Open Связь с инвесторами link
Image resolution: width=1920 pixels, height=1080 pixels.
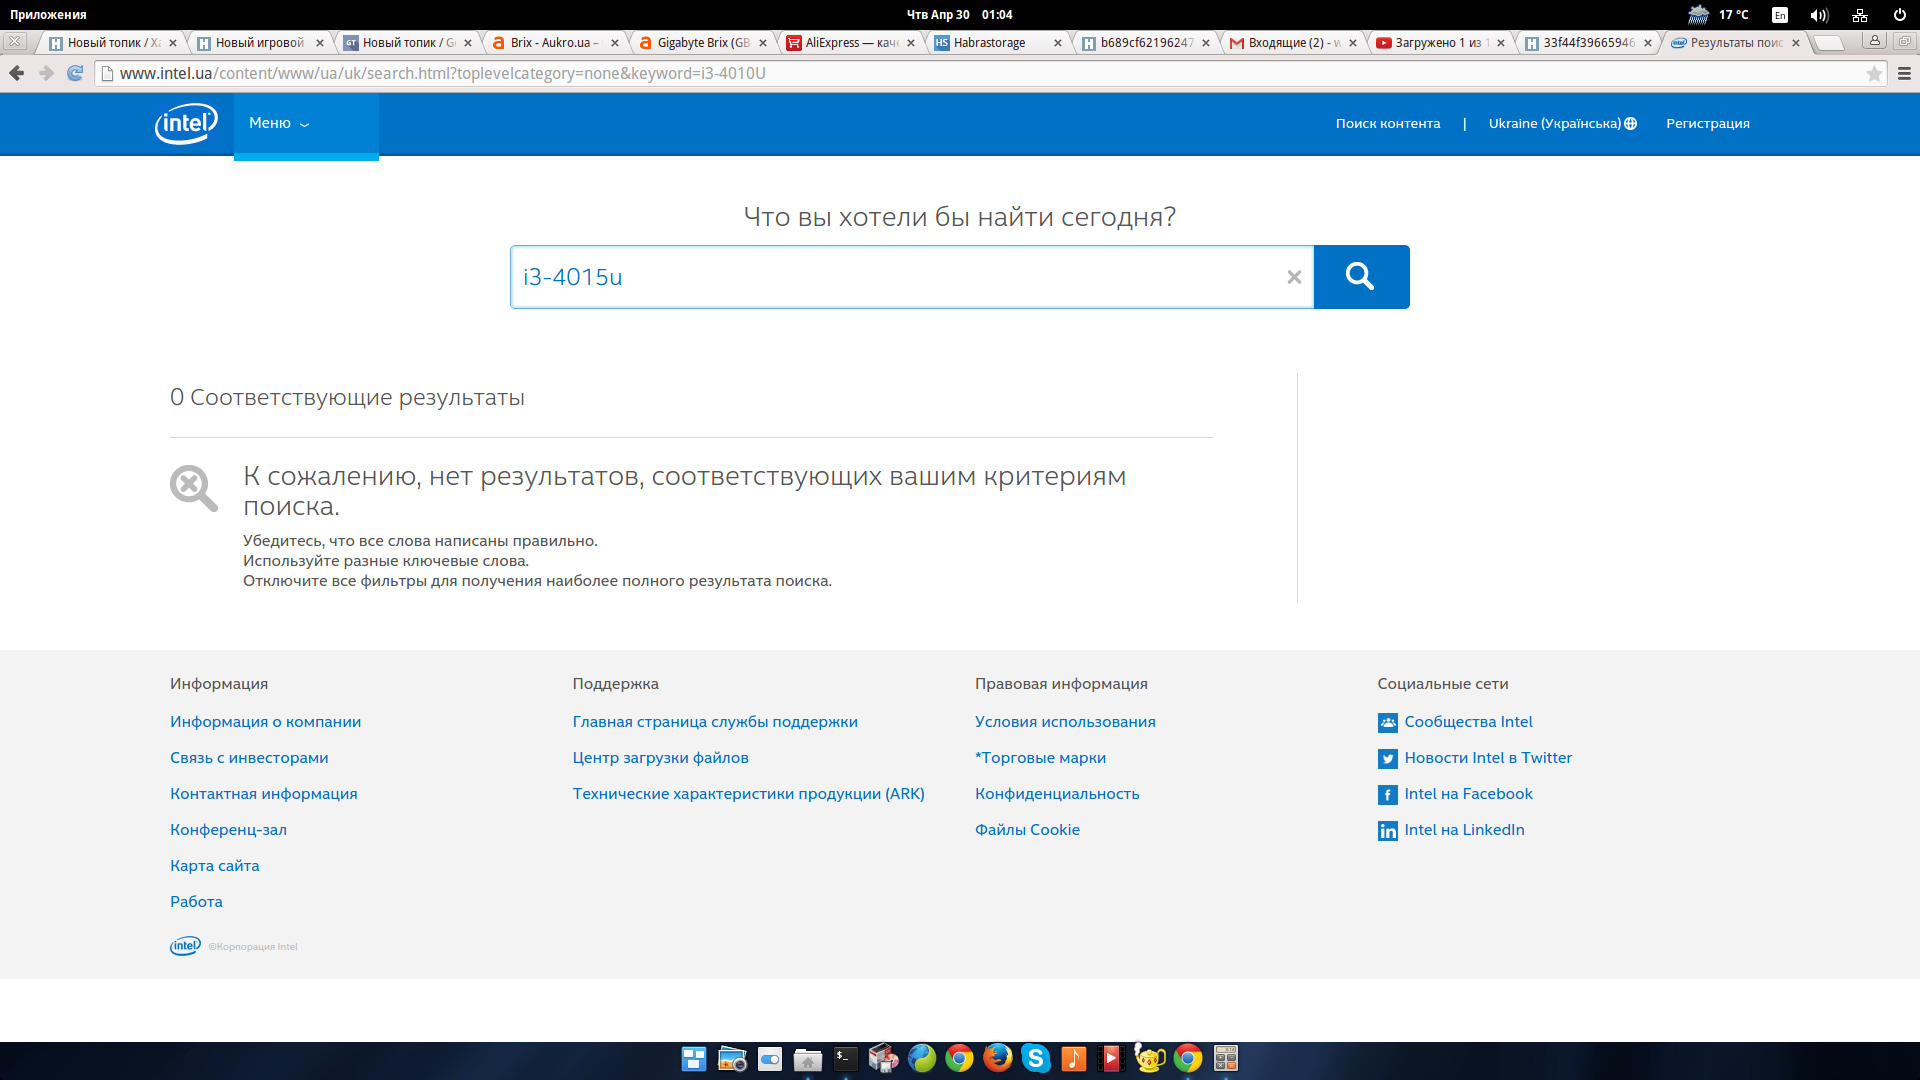249,758
